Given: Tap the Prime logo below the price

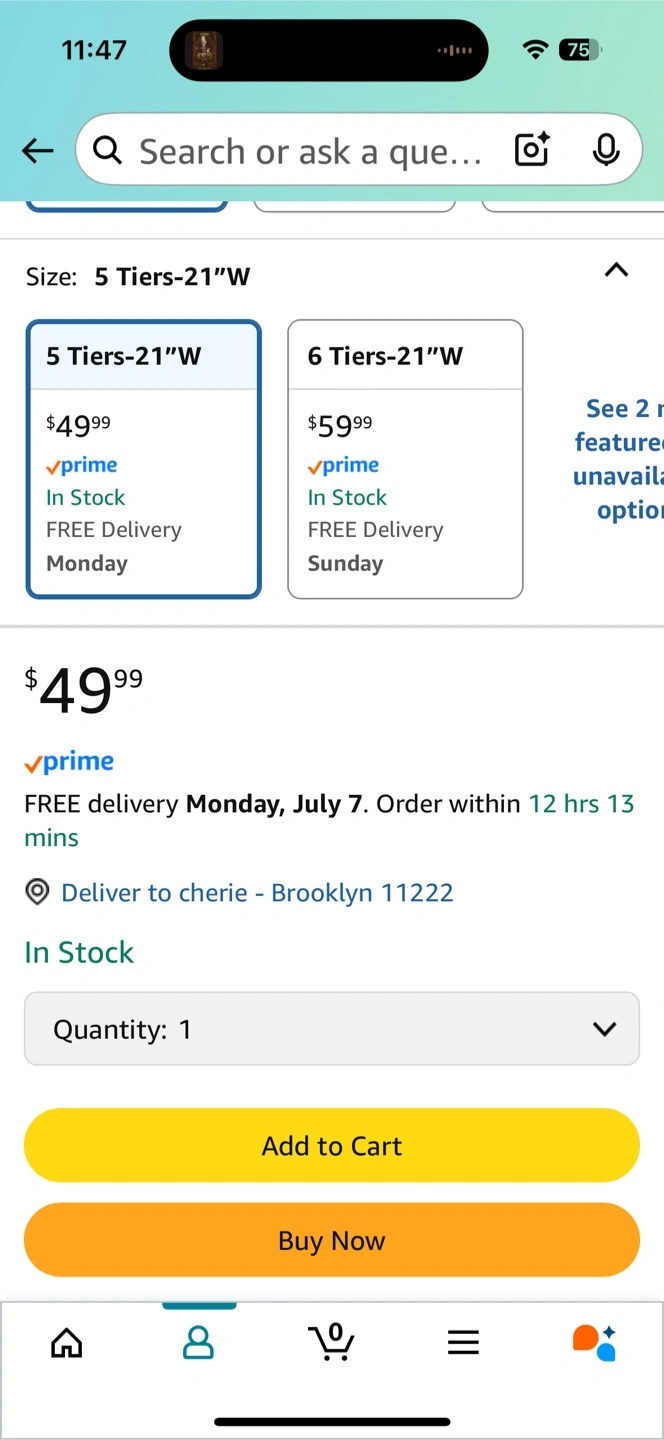Looking at the screenshot, I should (69, 762).
